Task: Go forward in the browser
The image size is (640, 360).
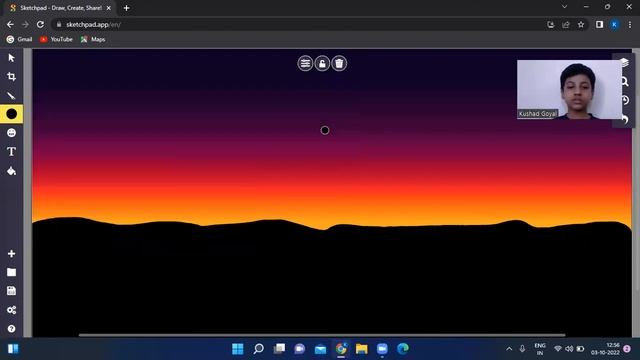Action: (x=25, y=24)
